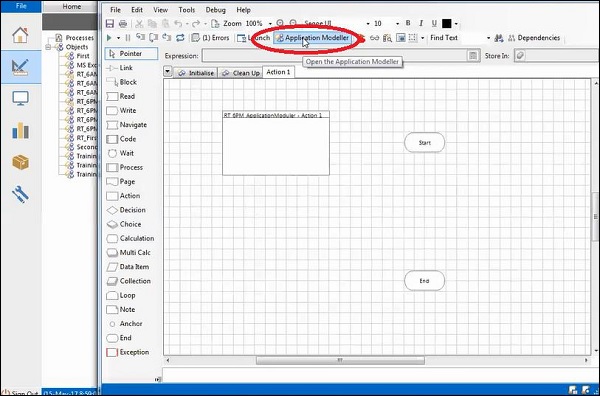
Task: Open the Find Text dropdown arrow
Action: pyautogui.click(x=488, y=38)
